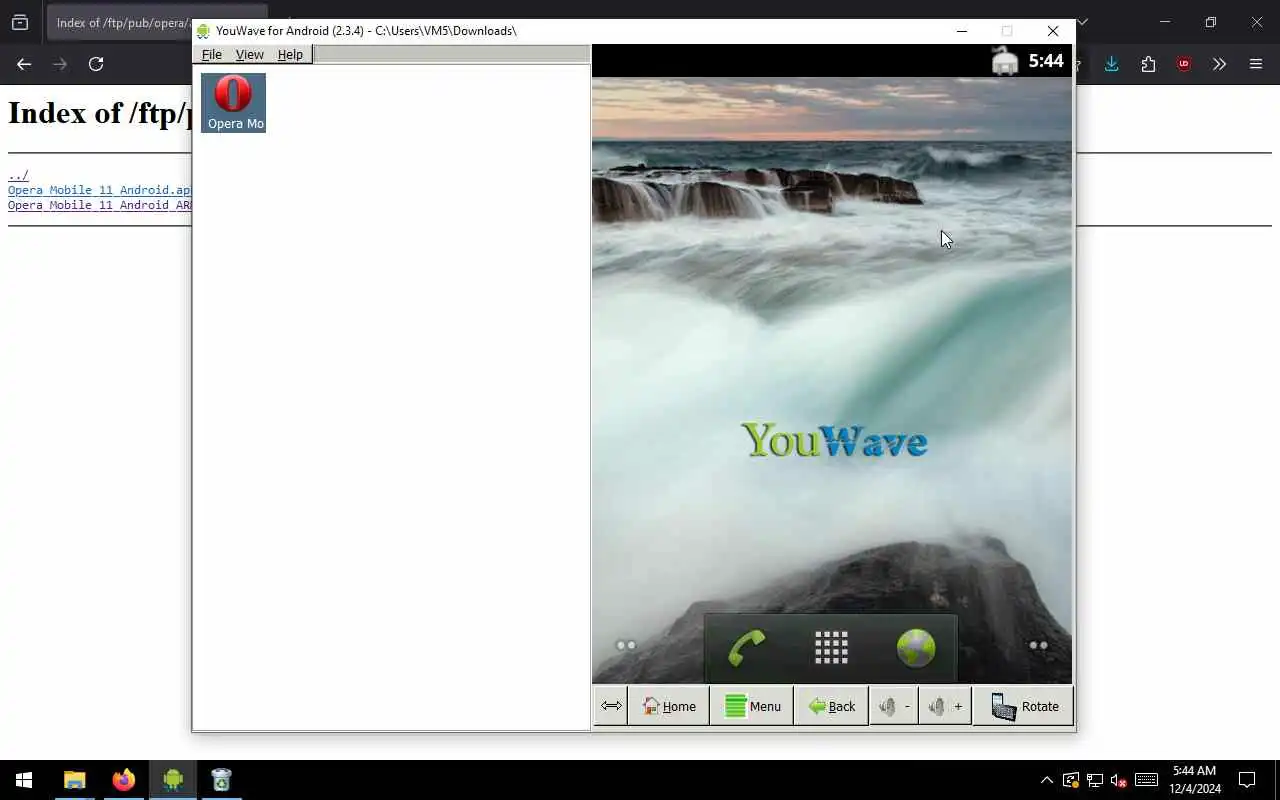Open browser extensions puzzle icon
This screenshot has width=1280, height=800.
(1148, 64)
